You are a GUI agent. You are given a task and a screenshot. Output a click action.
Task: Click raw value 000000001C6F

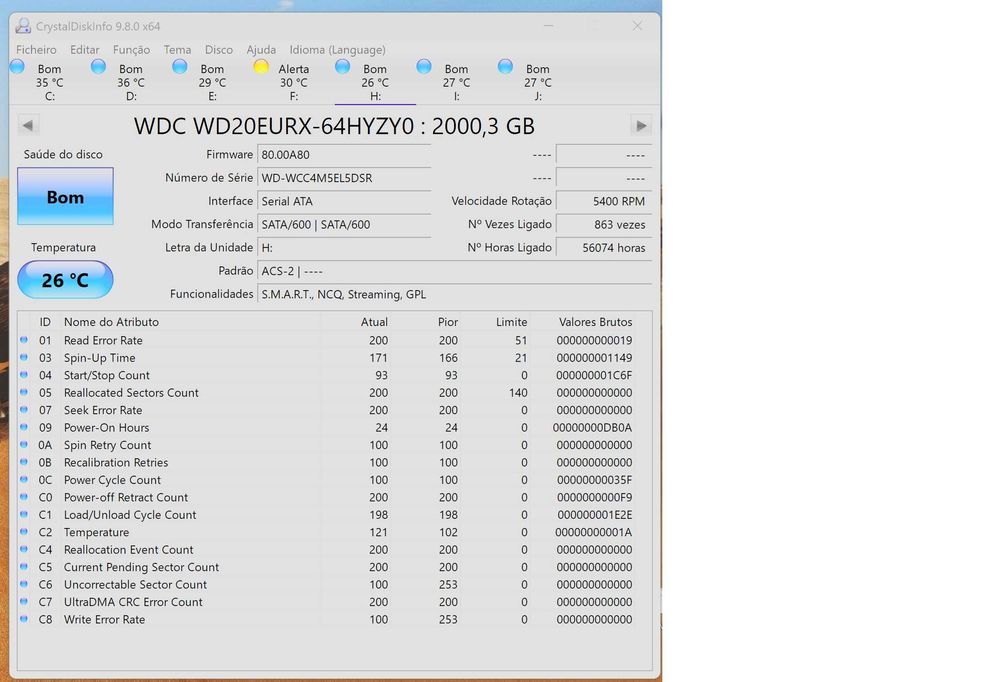tap(594, 375)
